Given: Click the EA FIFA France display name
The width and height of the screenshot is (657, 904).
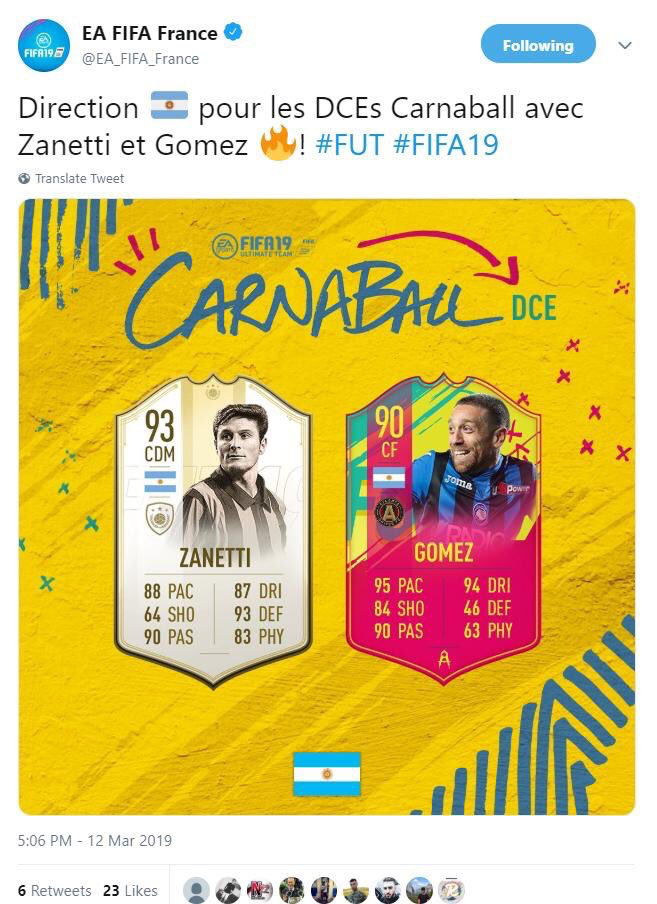Looking at the screenshot, I should (x=150, y=33).
